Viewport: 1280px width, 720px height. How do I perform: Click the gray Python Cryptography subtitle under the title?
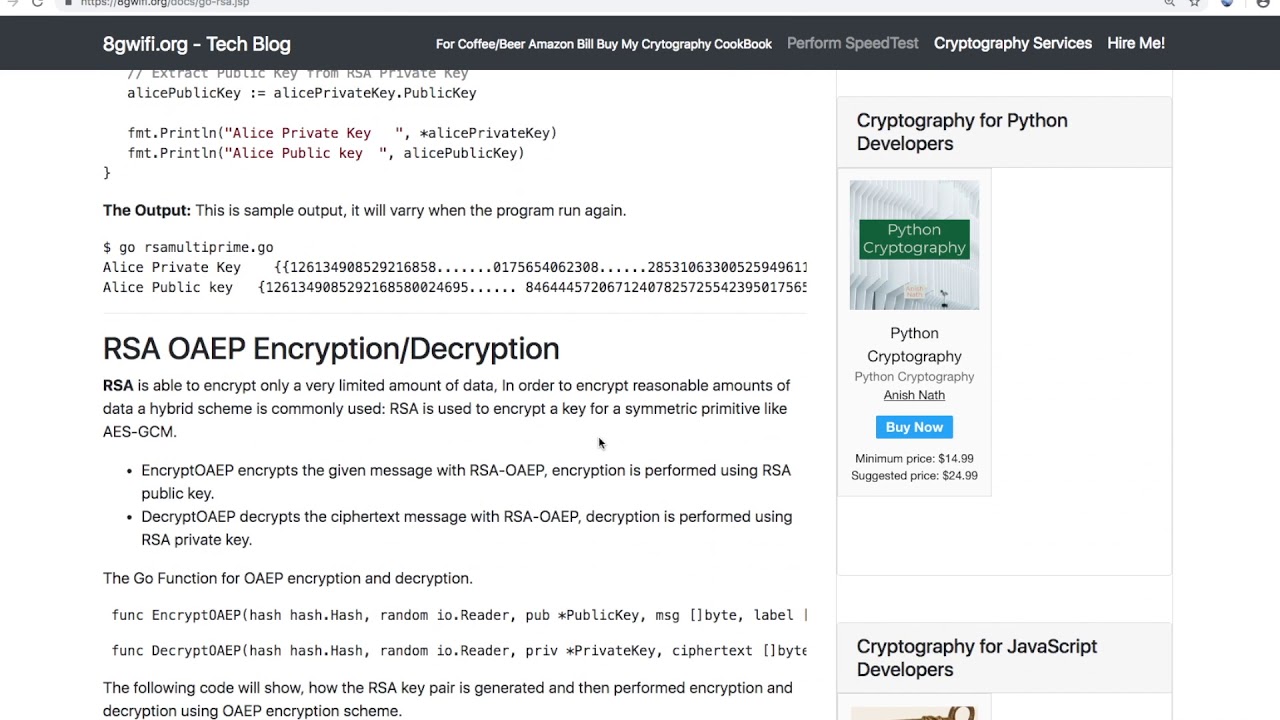pos(914,377)
